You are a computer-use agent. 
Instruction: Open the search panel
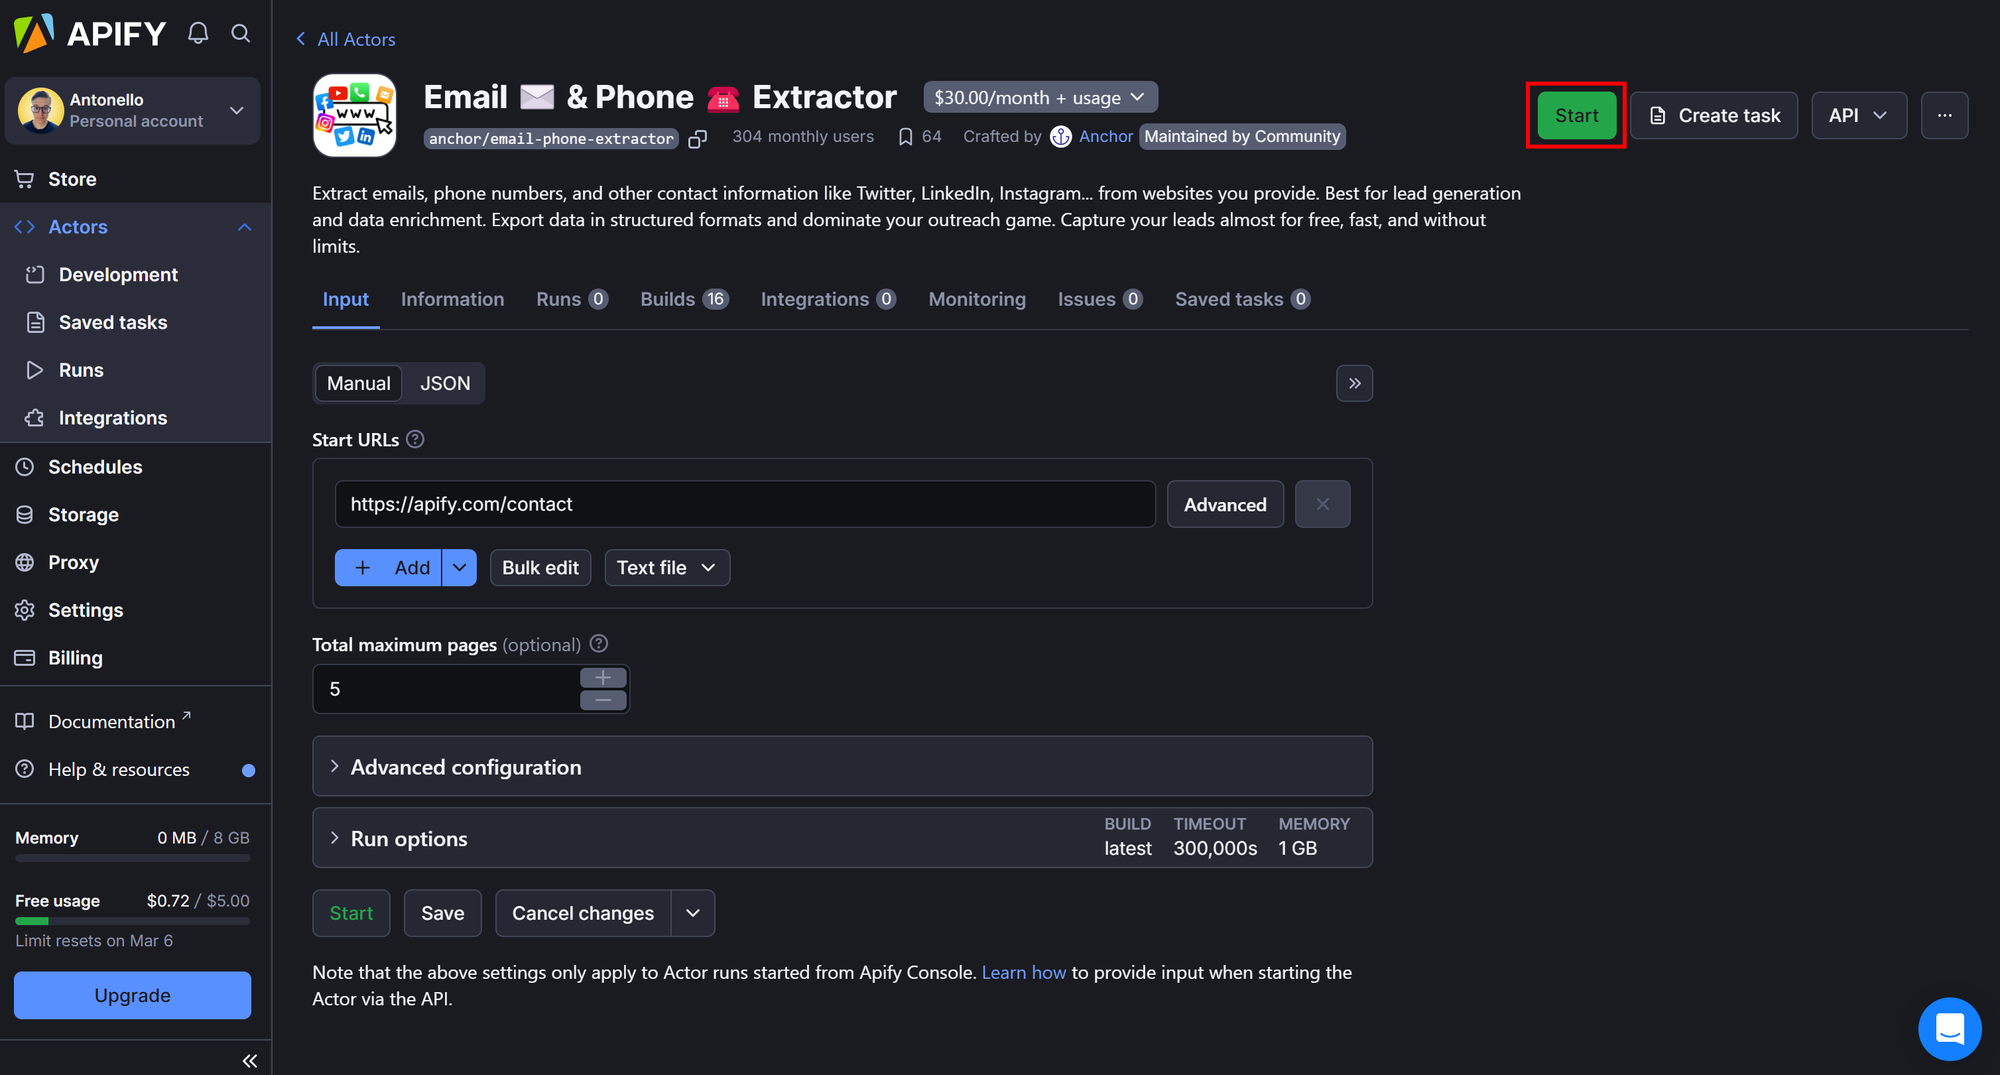click(x=240, y=32)
